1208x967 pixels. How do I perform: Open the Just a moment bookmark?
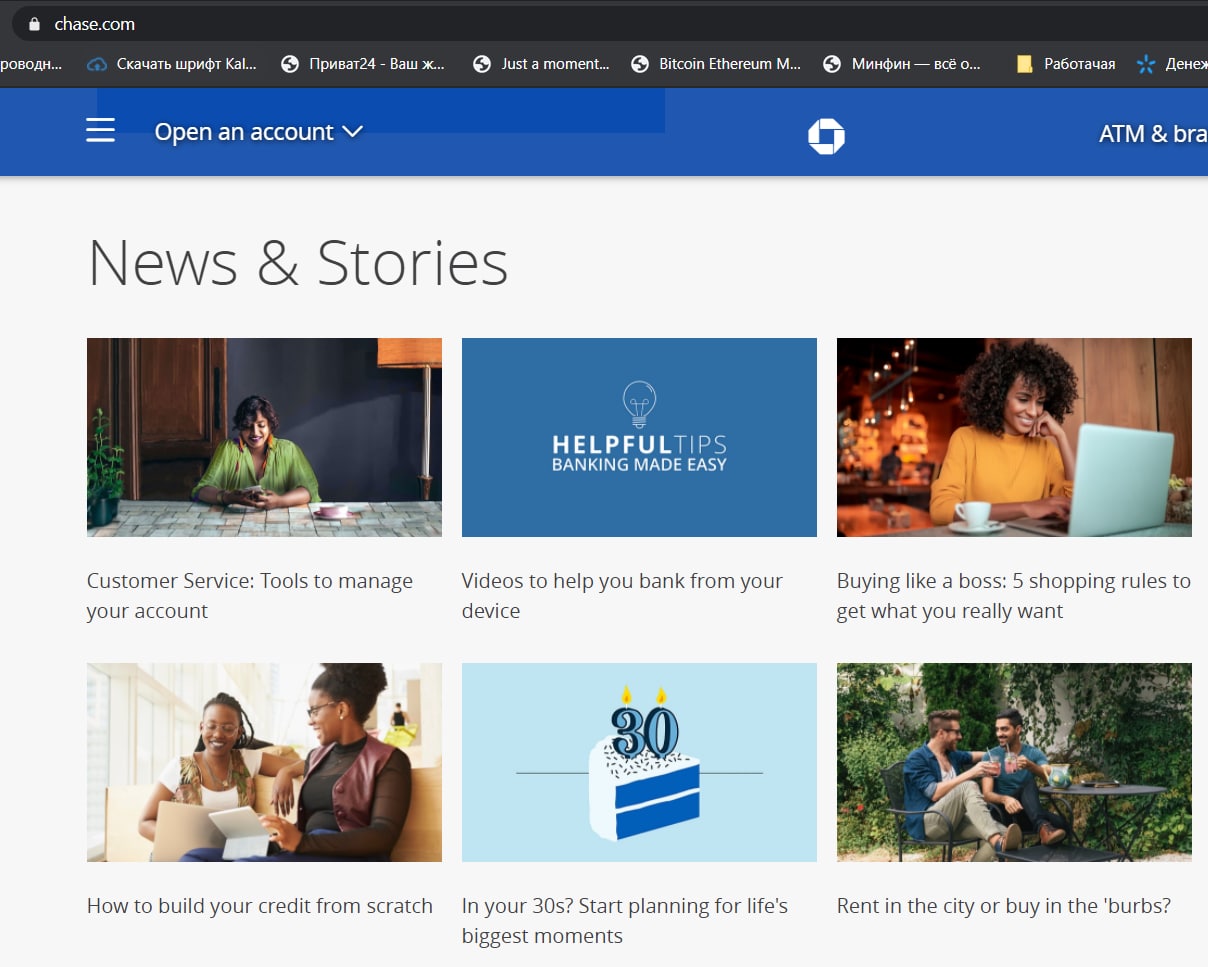click(x=541, y=64)
